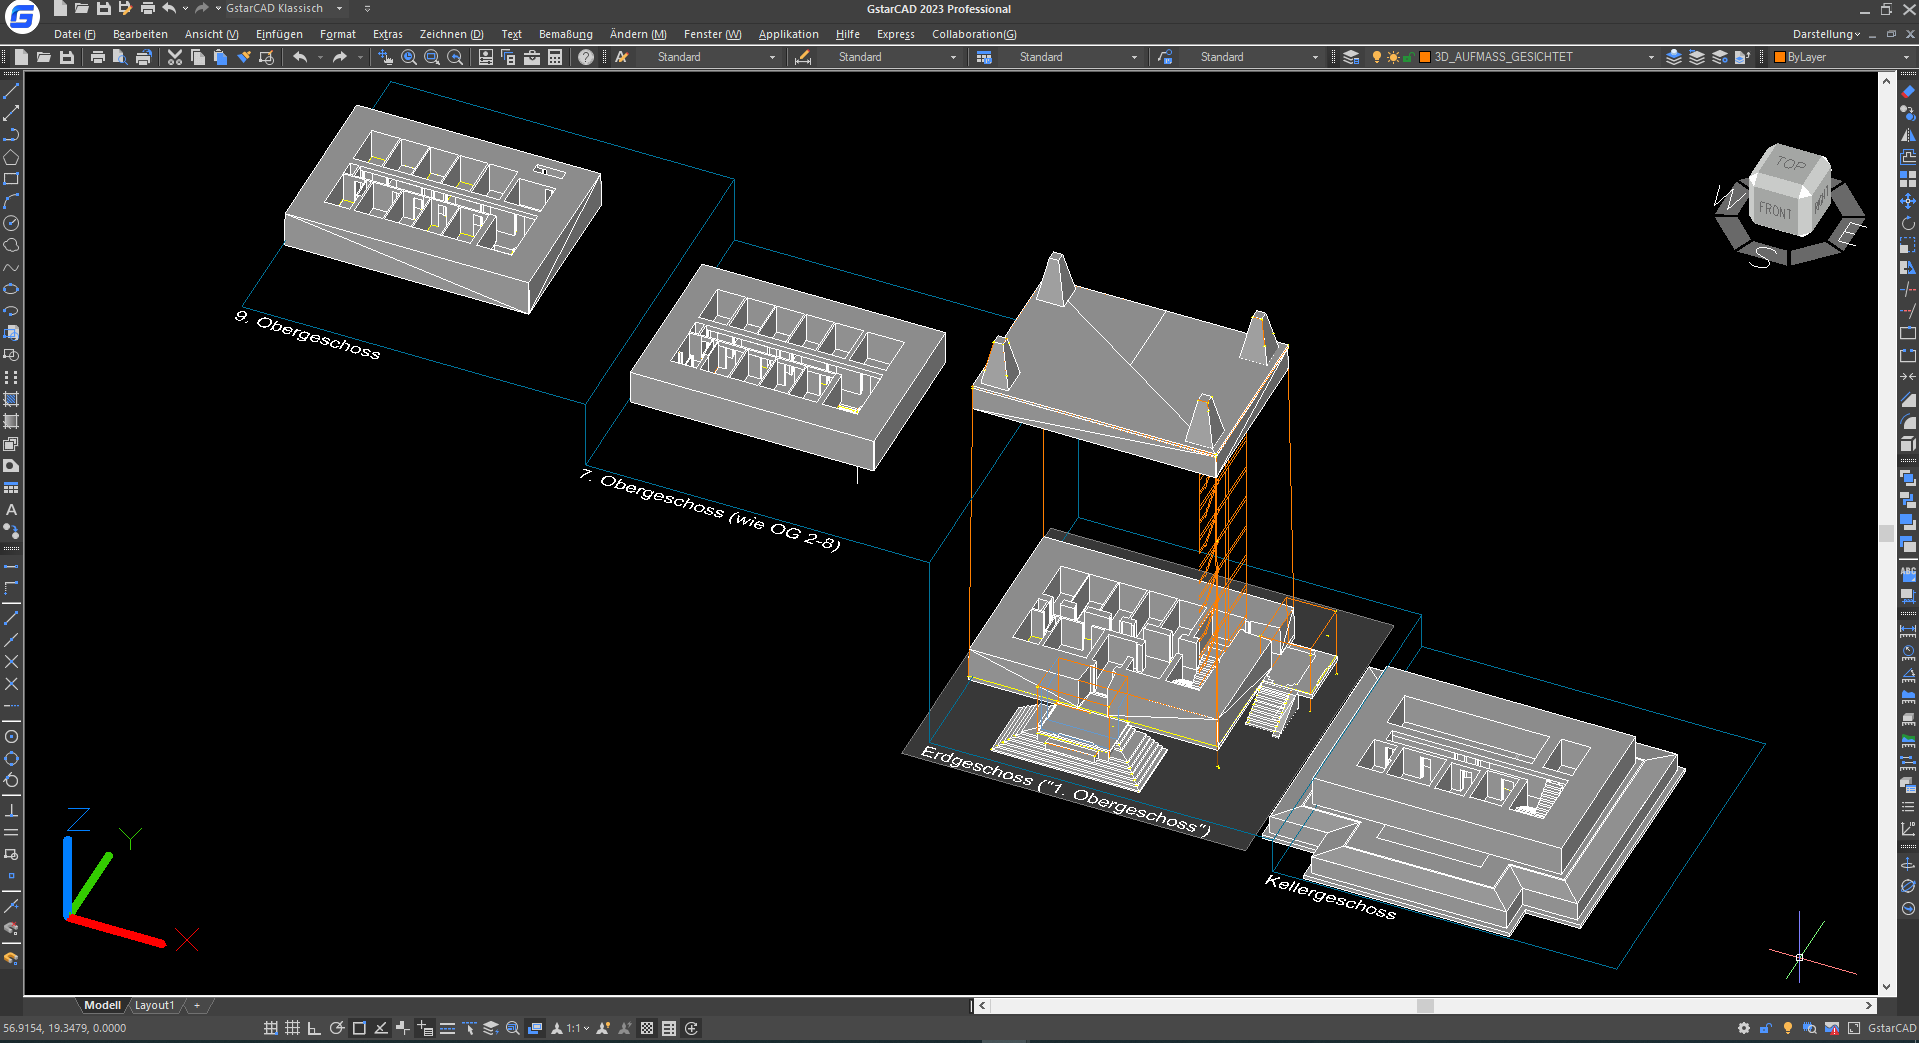Toggle Polar tracking in status bar
1919x1043 pixels.
[337, 1028]
